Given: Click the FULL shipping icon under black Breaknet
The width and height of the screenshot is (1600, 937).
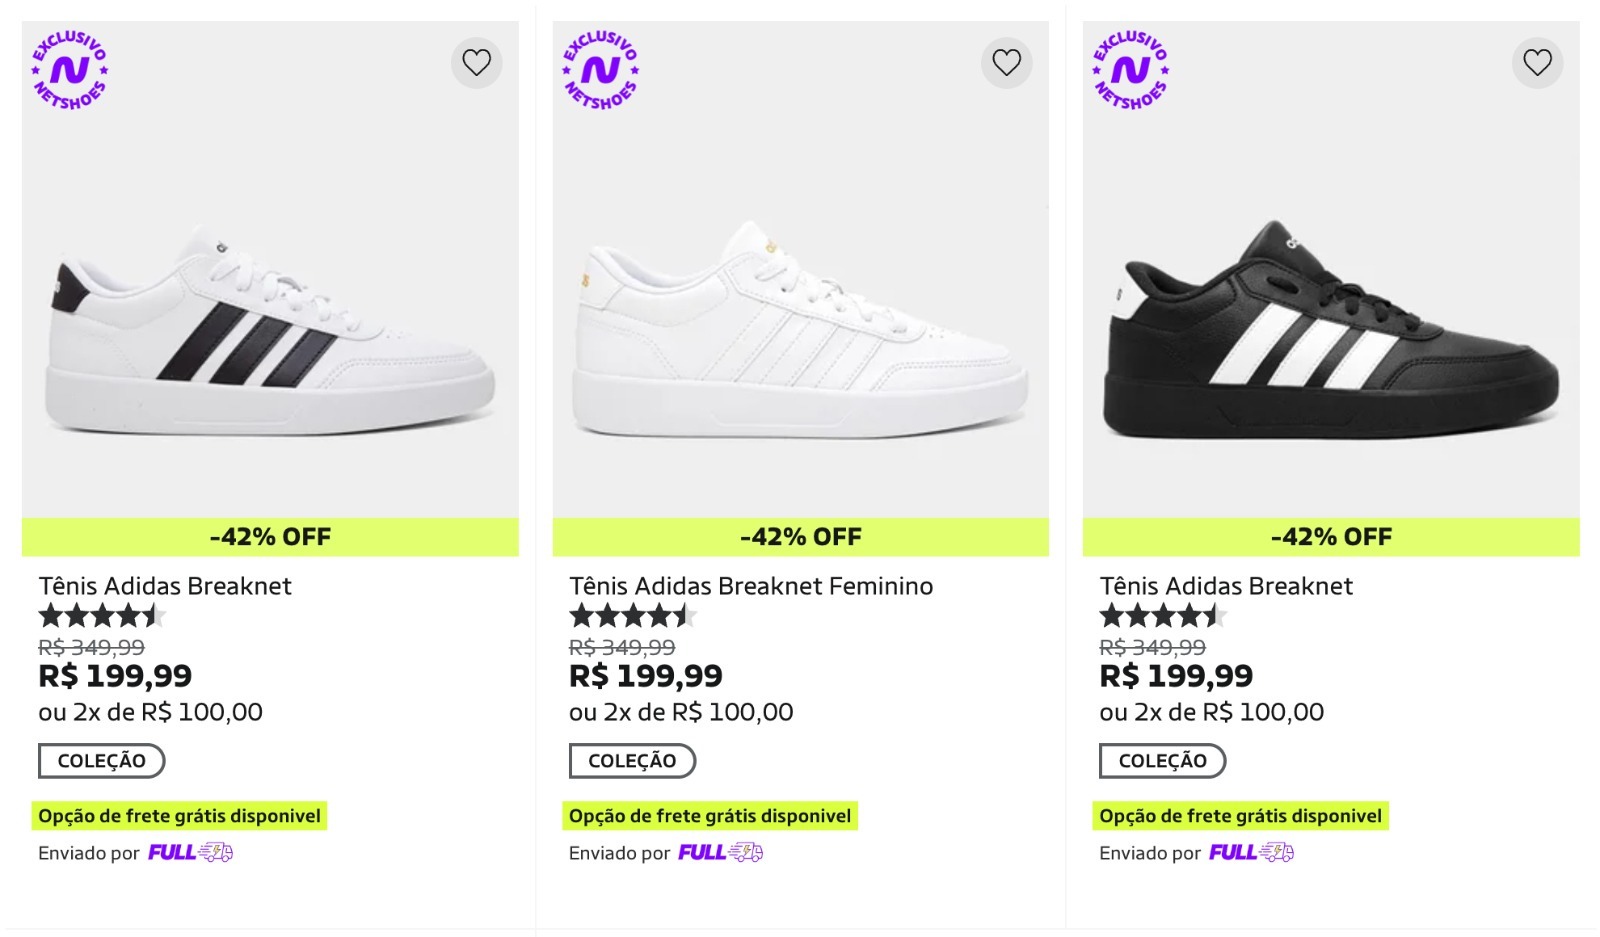Looking at the screenshot, I should (x=1252, y=853).
